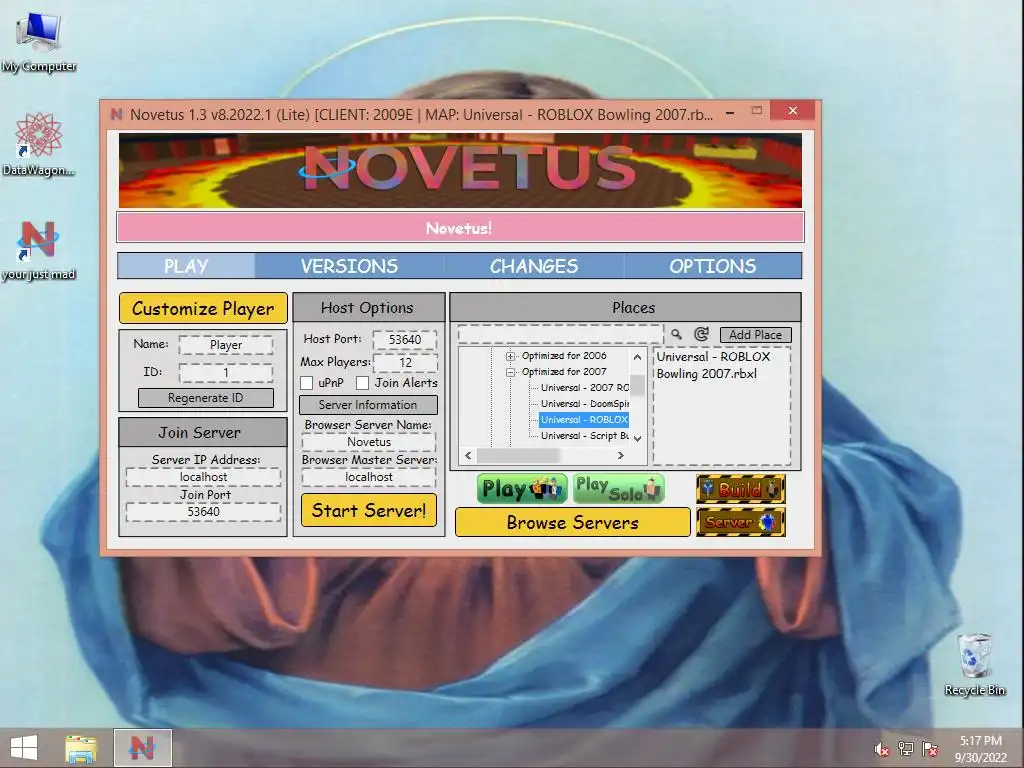
Task: Select 'Universal - DoomSpir' tree item
Action: click(584, 404)
